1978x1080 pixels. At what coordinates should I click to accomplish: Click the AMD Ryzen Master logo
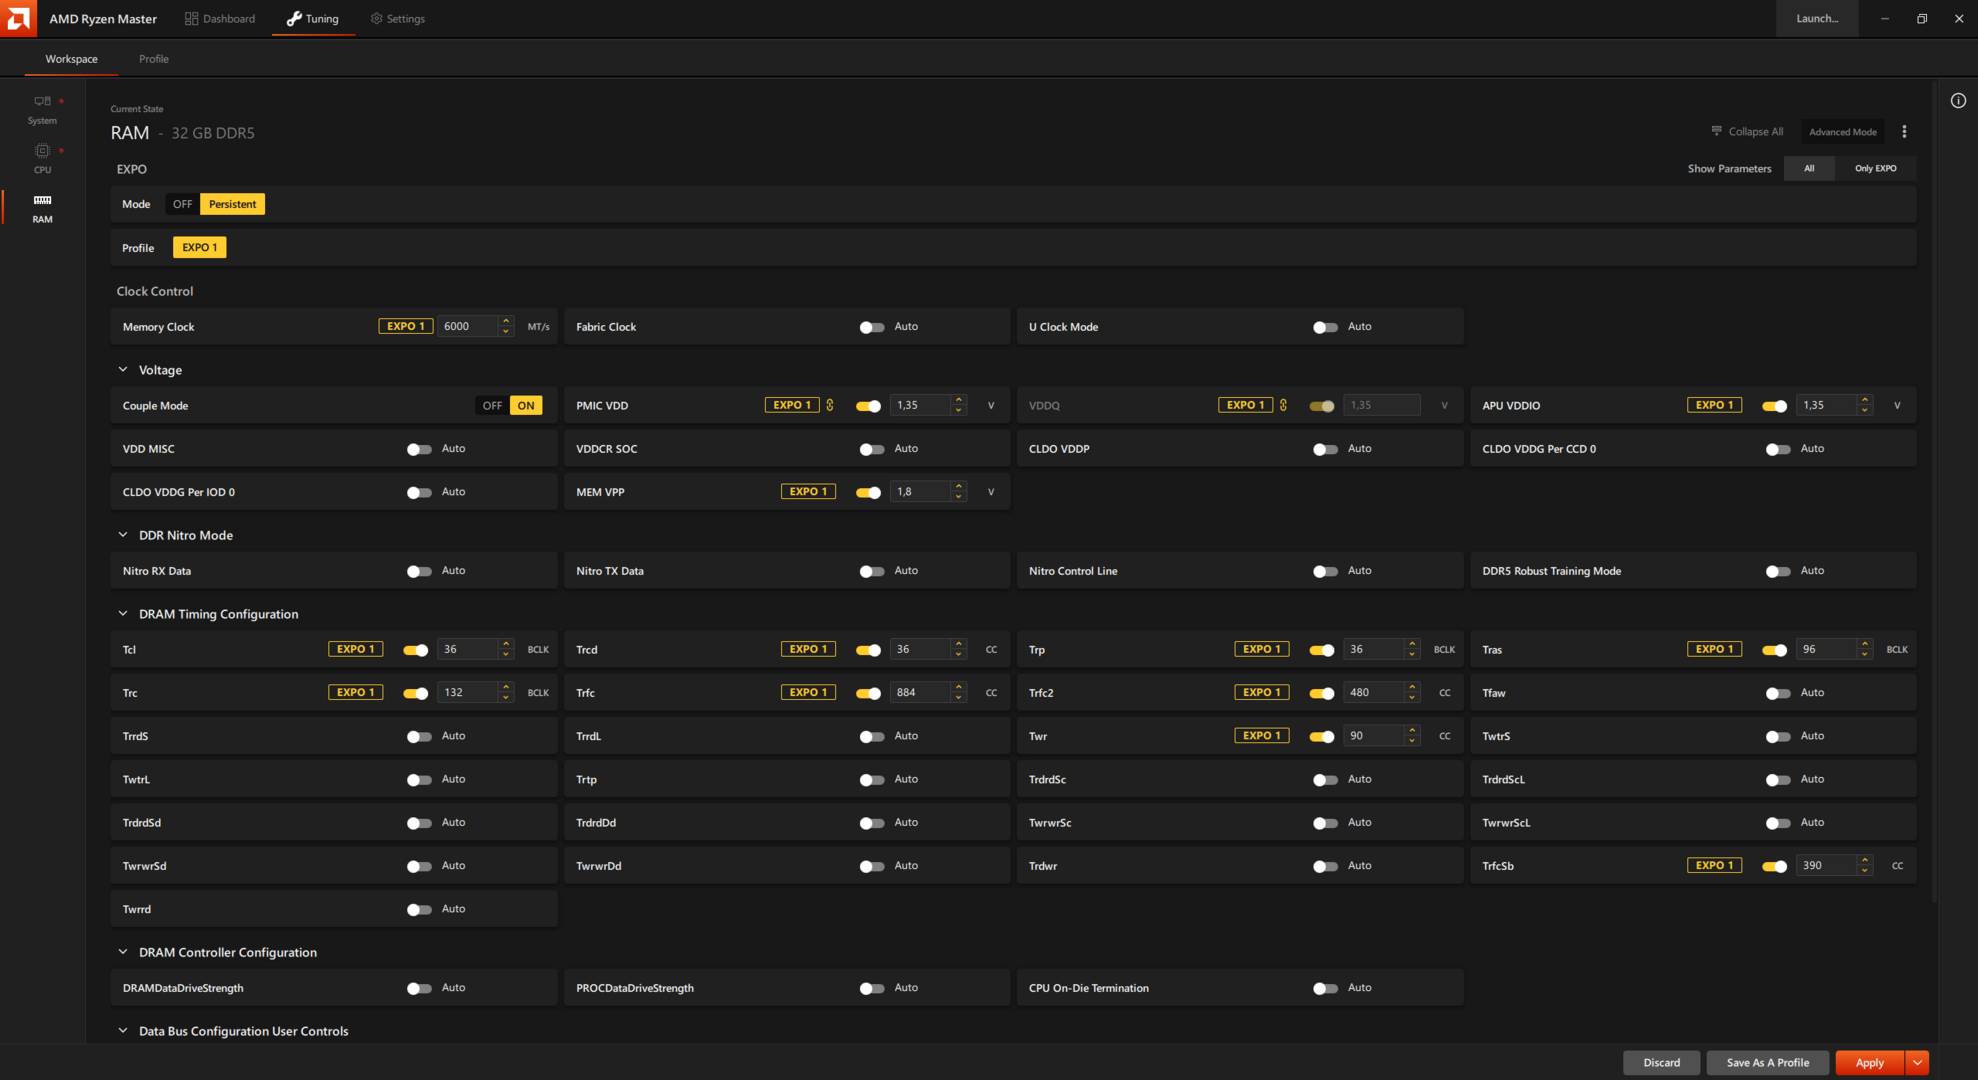(x=17, y=18)
